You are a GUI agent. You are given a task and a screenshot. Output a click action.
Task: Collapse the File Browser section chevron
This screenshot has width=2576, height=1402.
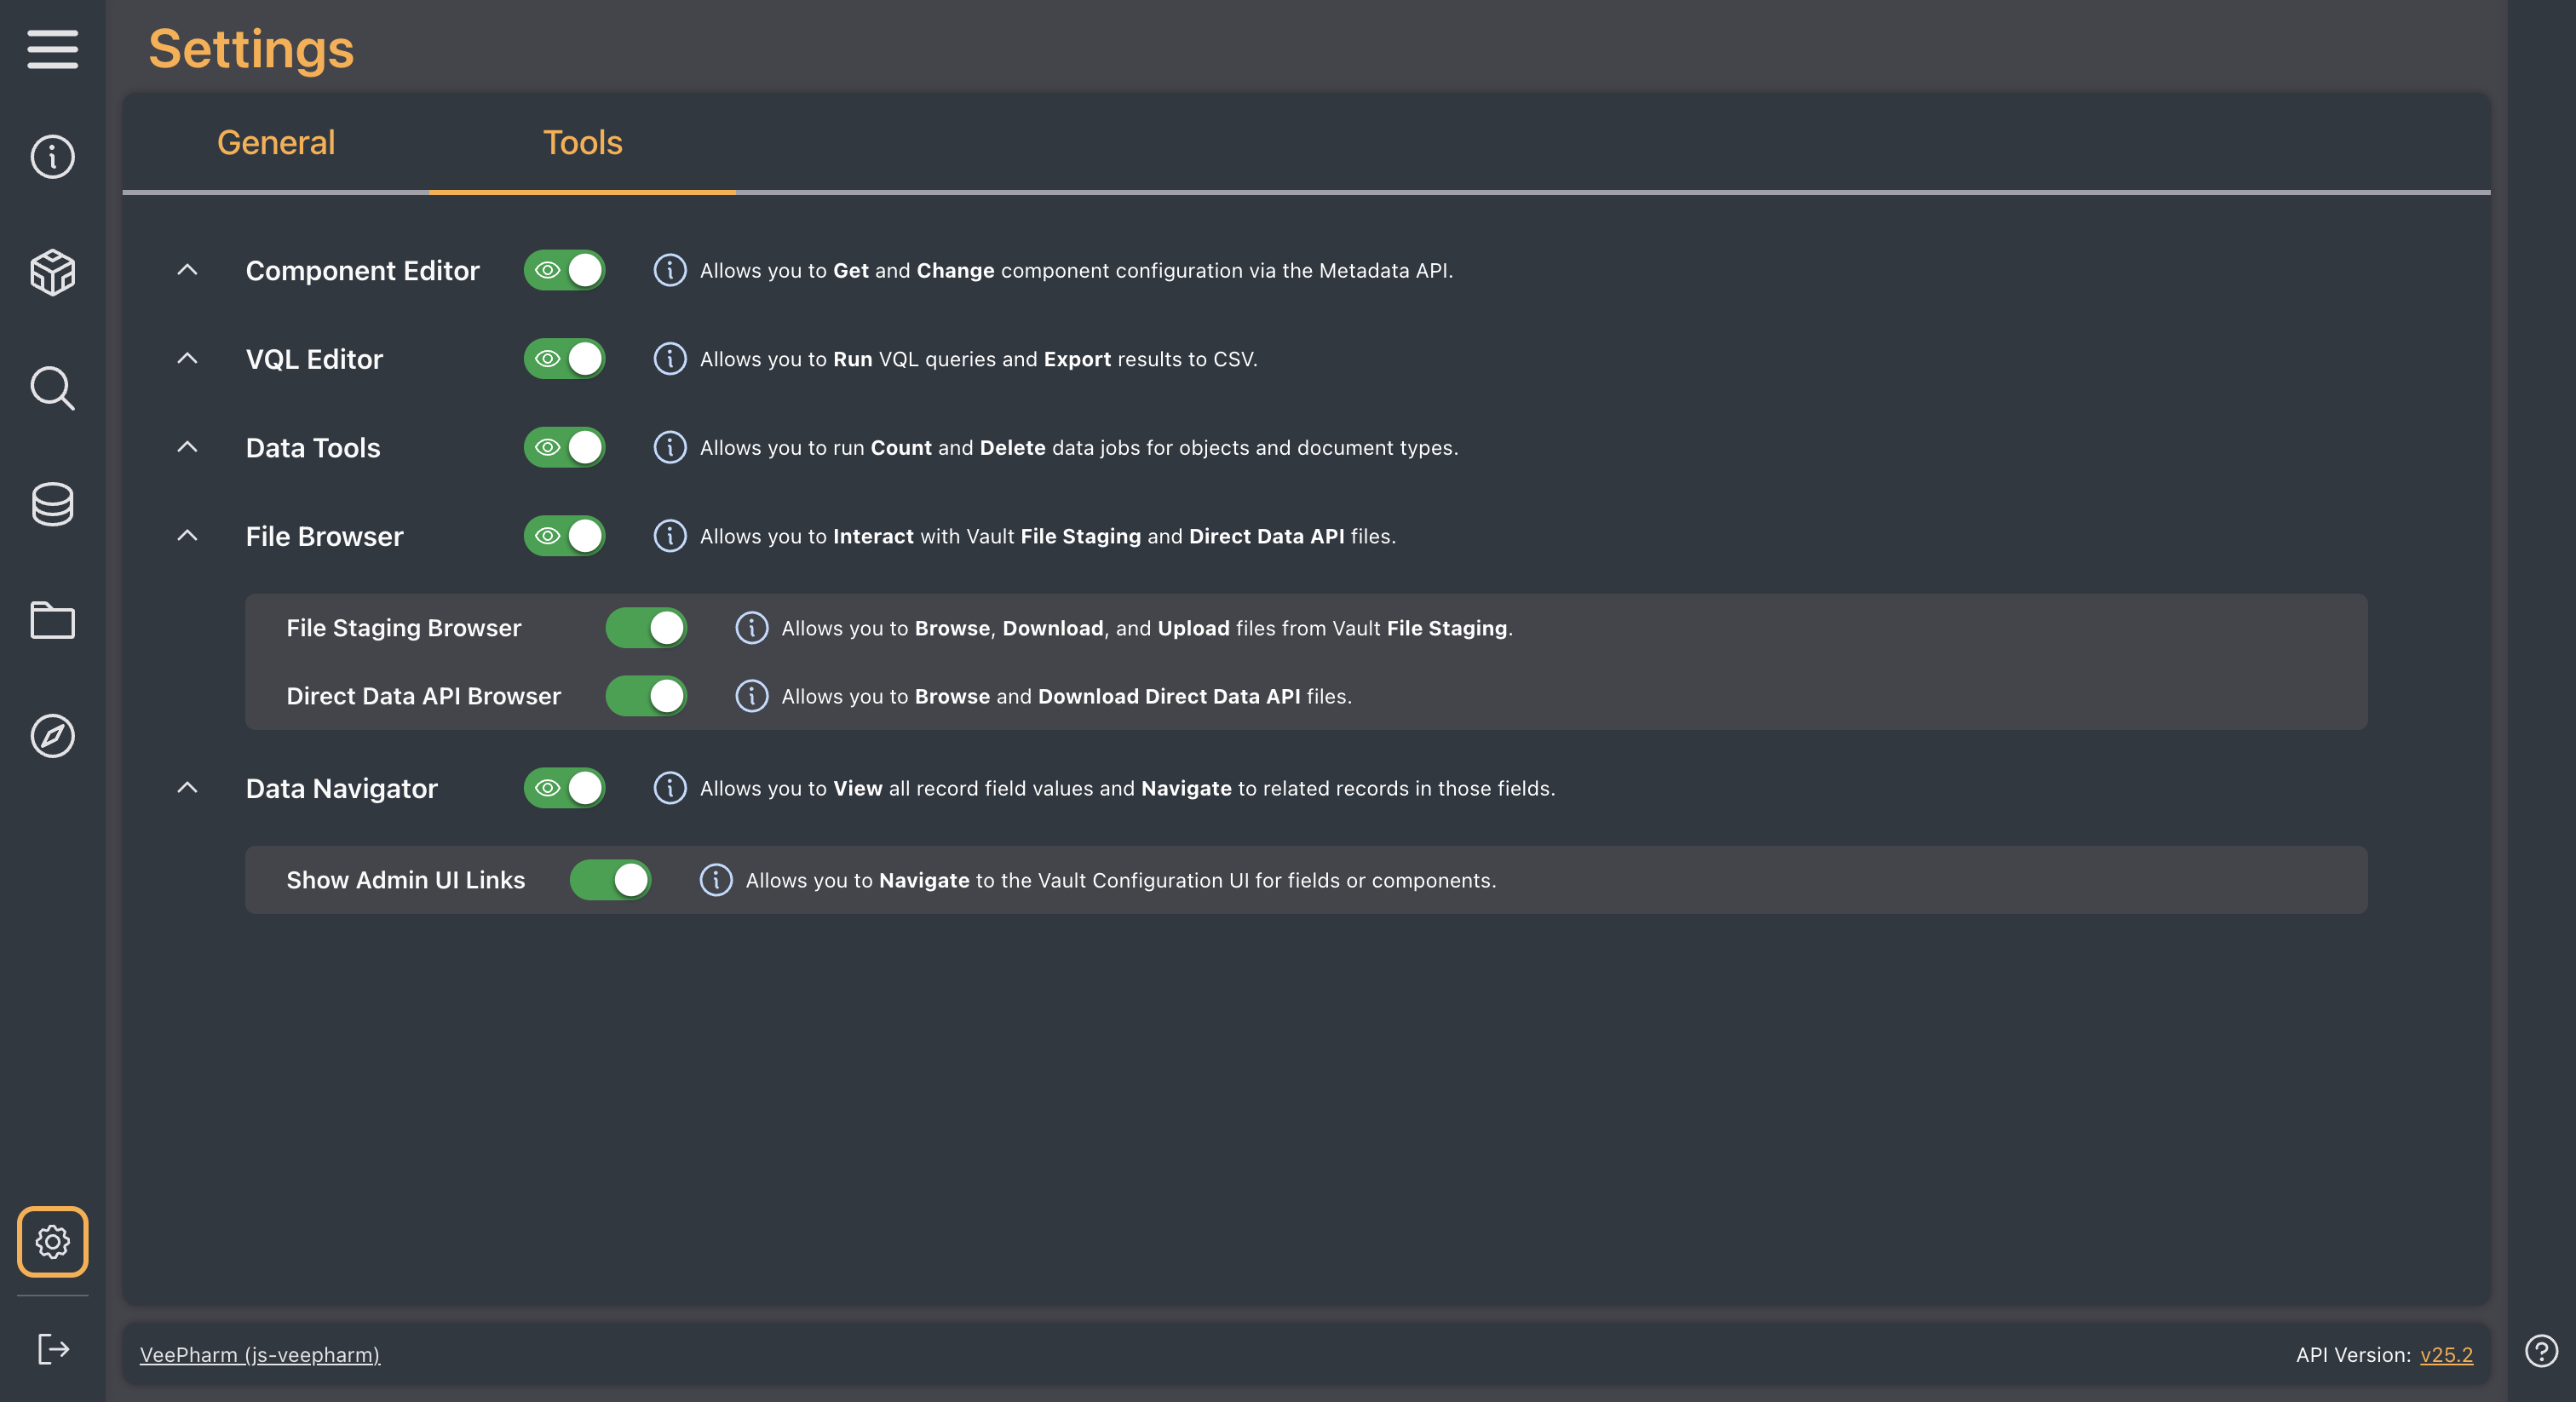tap(187, 536)
